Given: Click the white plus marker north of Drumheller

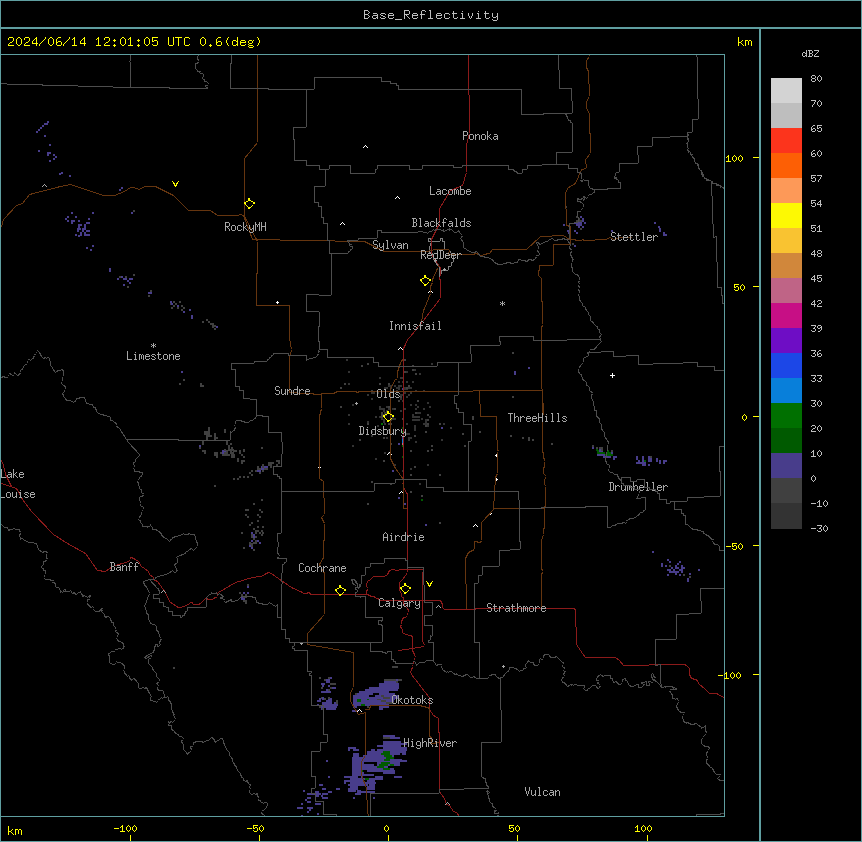Looking at the screenshot, I should (612, 375).
